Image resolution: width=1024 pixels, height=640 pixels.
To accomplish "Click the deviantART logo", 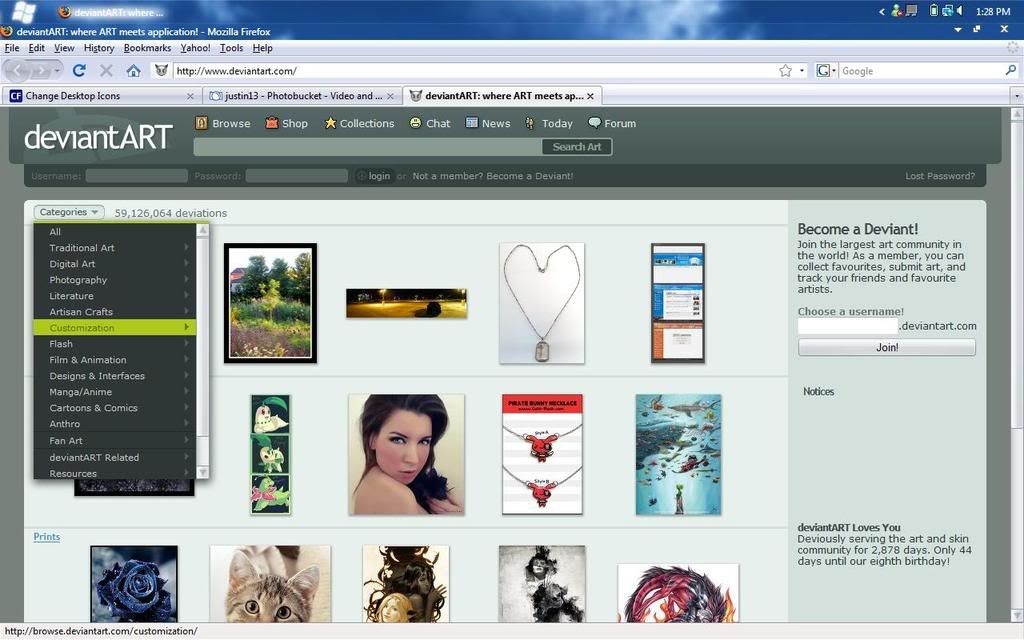I will 98,137.
